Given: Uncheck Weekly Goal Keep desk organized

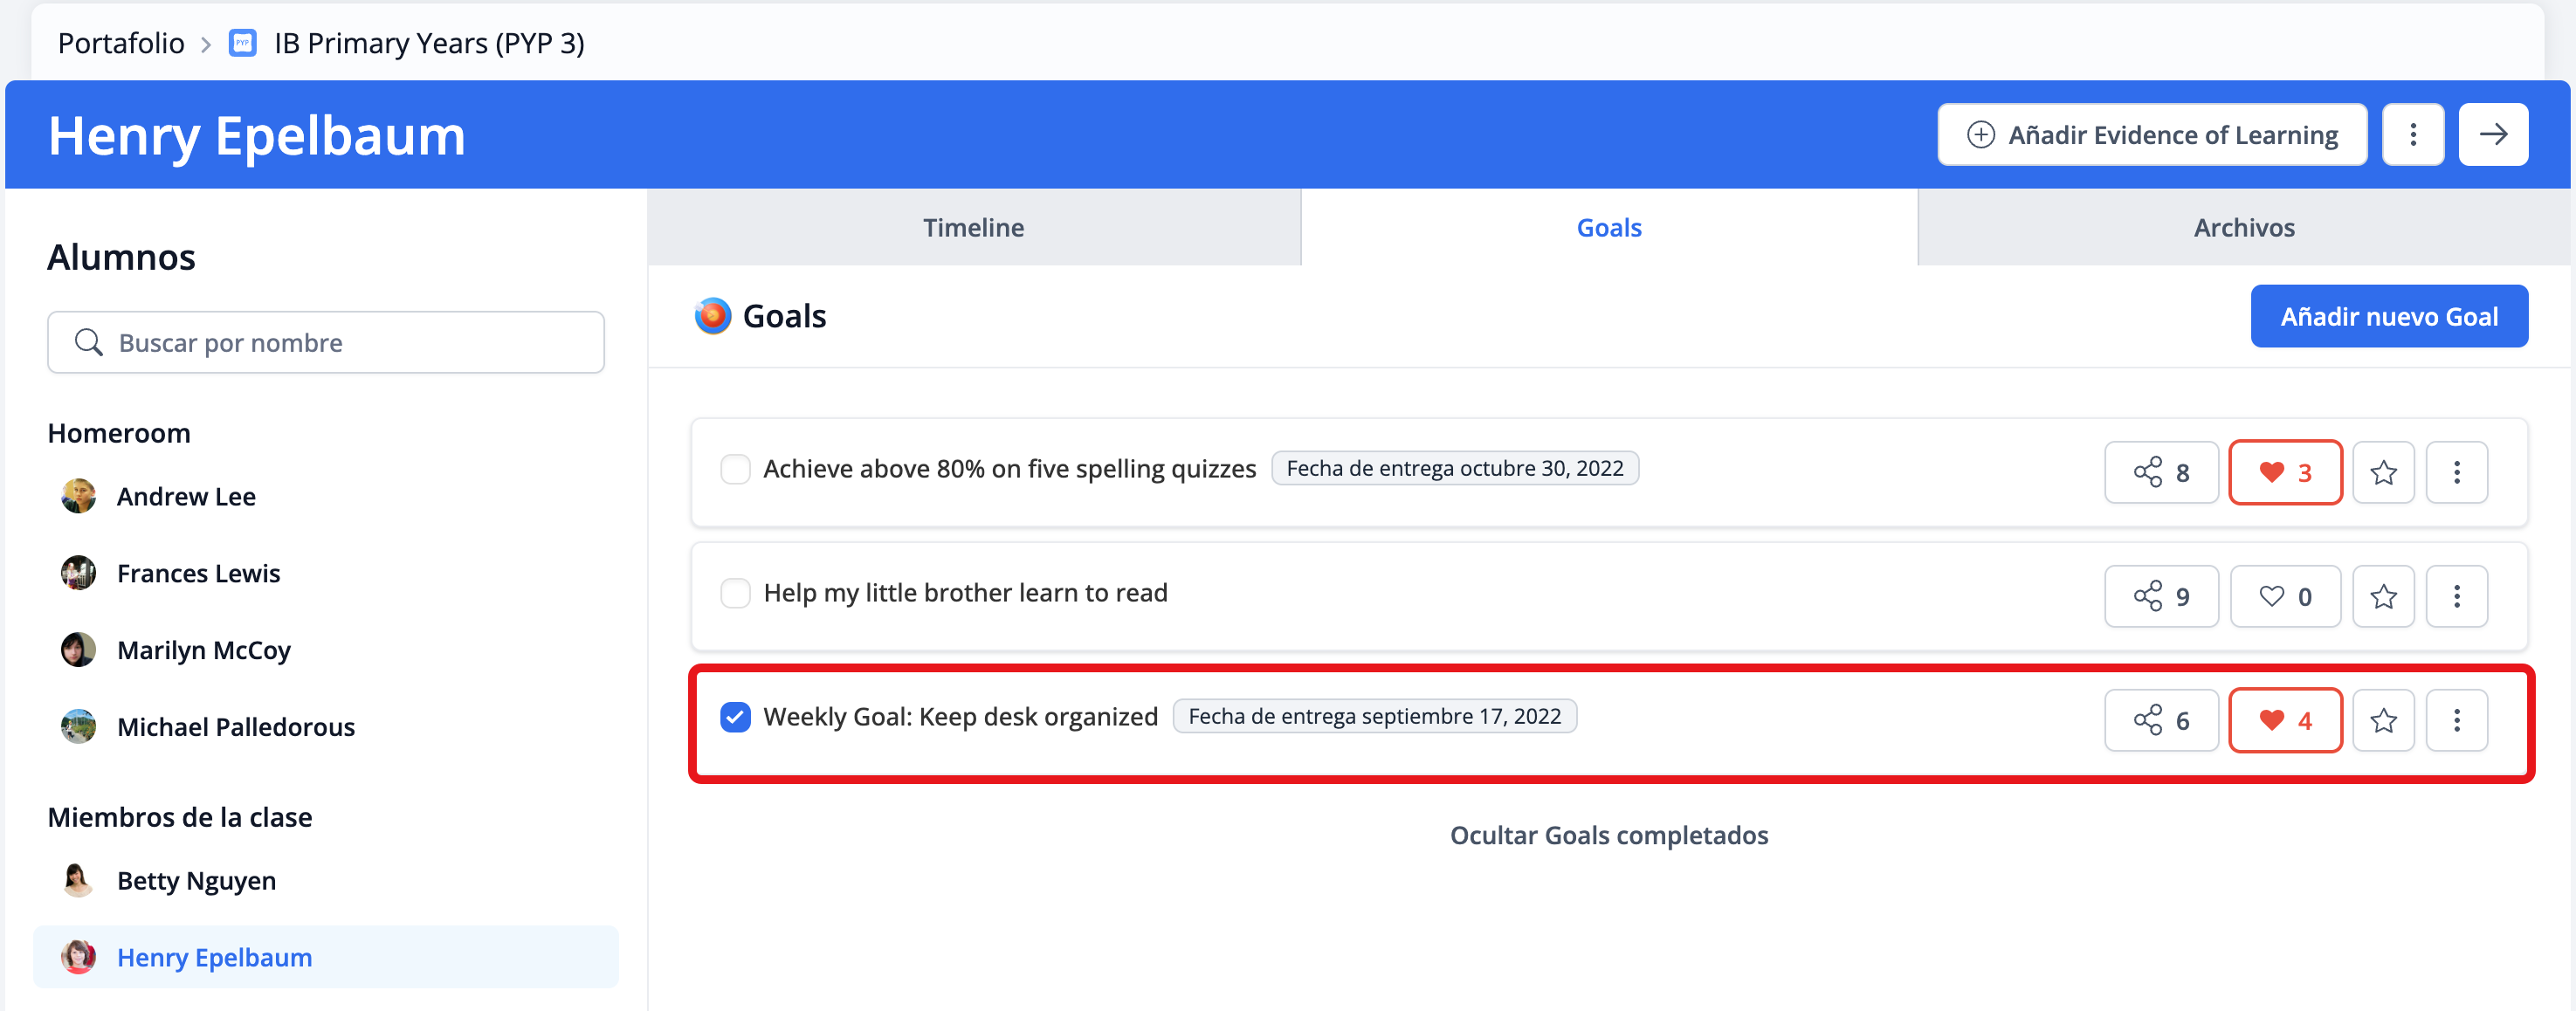Looking at the screenshot, I should pyautogui.click(x=735, y=717).
